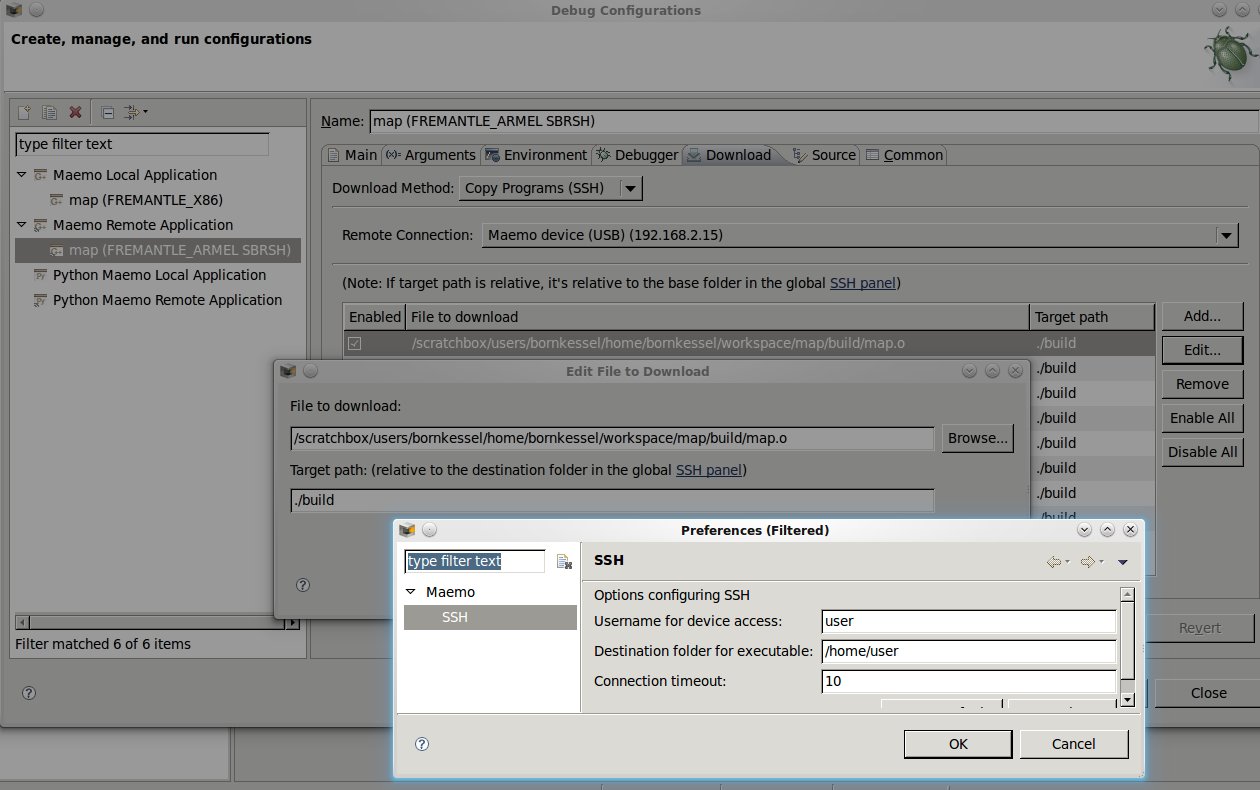The width and height of the screenshot is (1260, 790).
Task: Click the new launch configuration icon
Action: click(25, 112)
